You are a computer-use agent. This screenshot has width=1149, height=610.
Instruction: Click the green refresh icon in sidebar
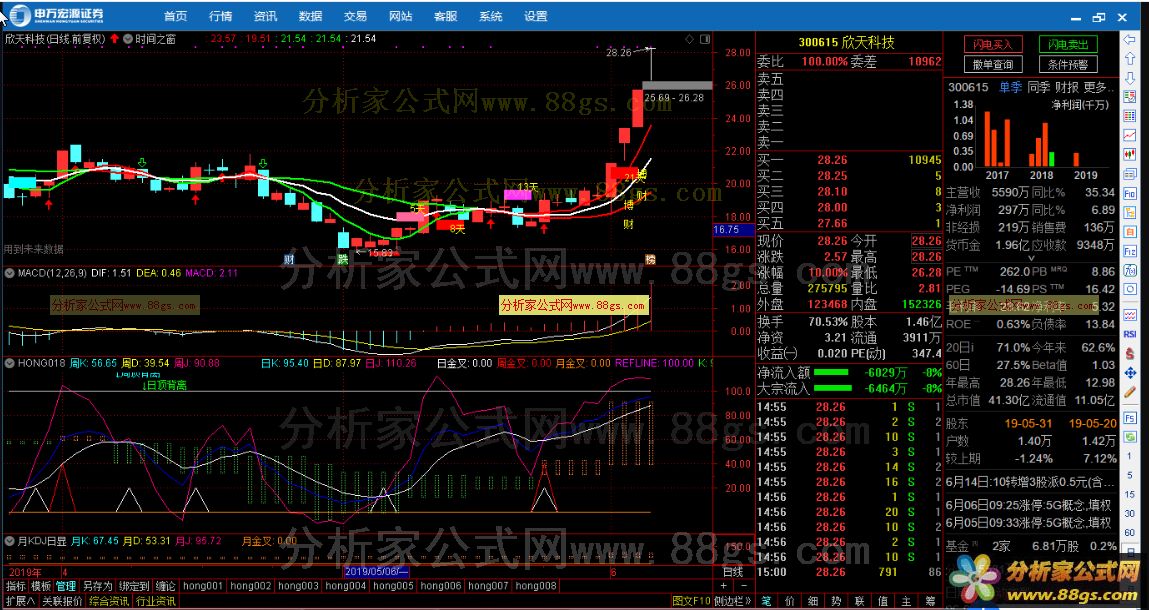click(x=1129, y=438)
